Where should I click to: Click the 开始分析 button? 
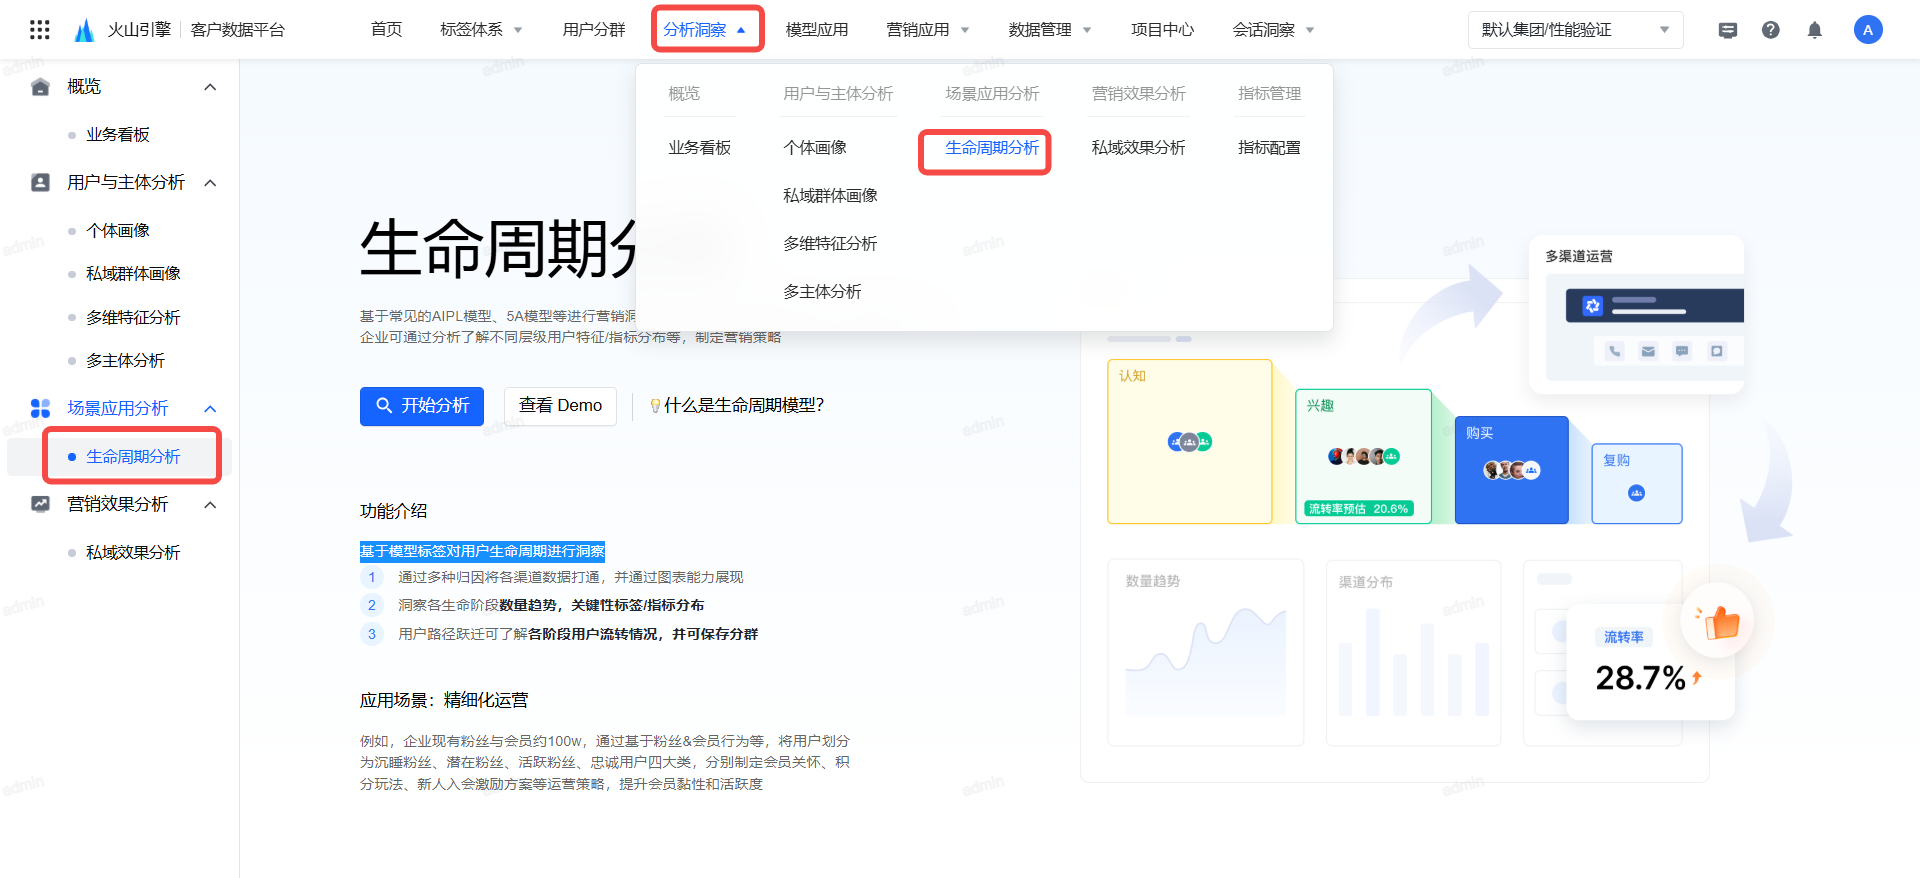click(421, 406)
